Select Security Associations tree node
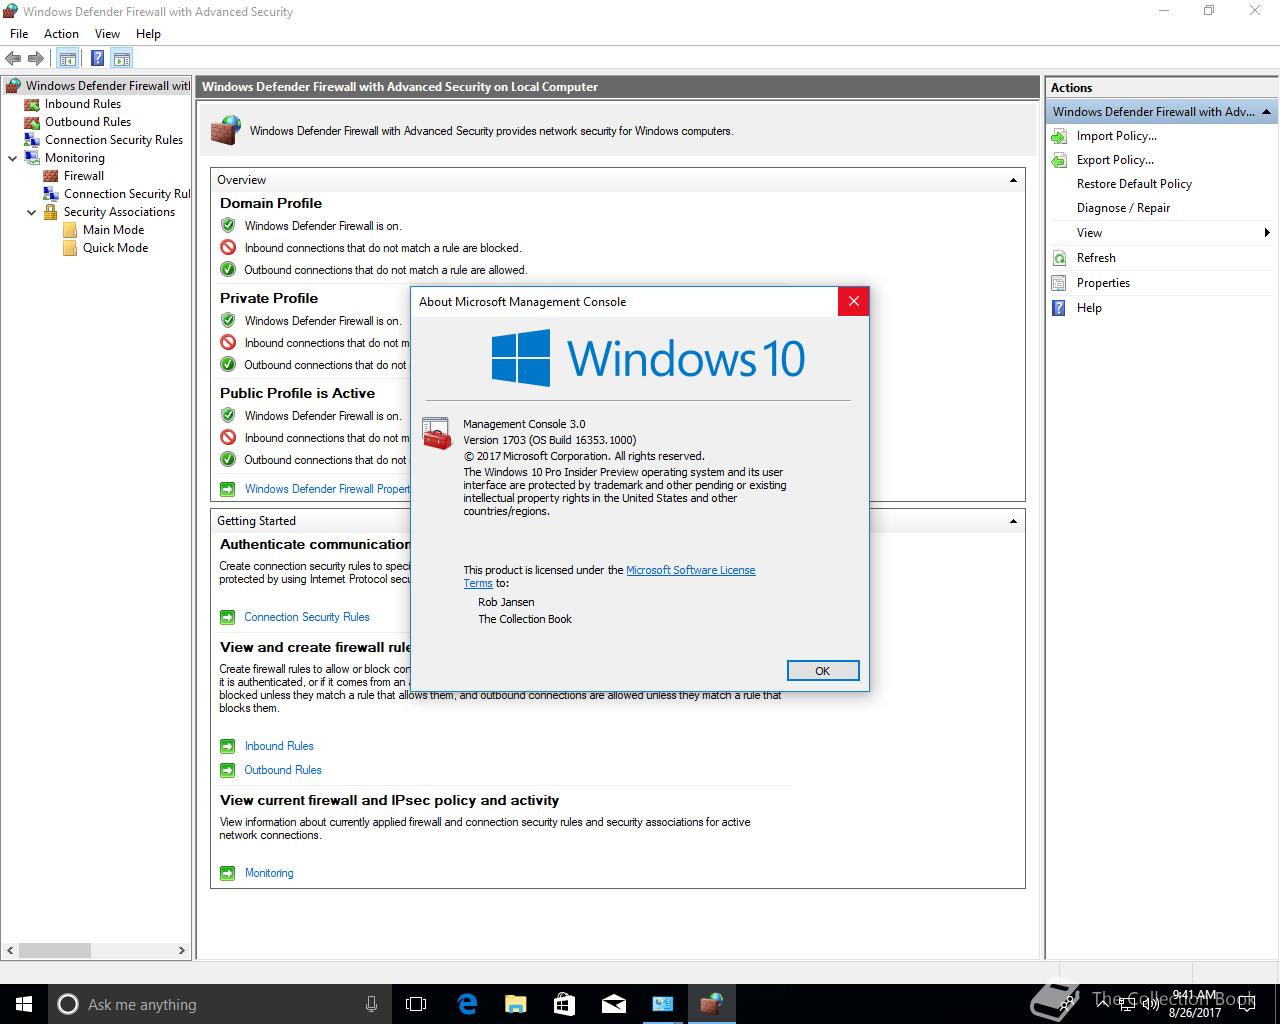The width and height of the screenshot is (1280, 1024). point(119,212)
